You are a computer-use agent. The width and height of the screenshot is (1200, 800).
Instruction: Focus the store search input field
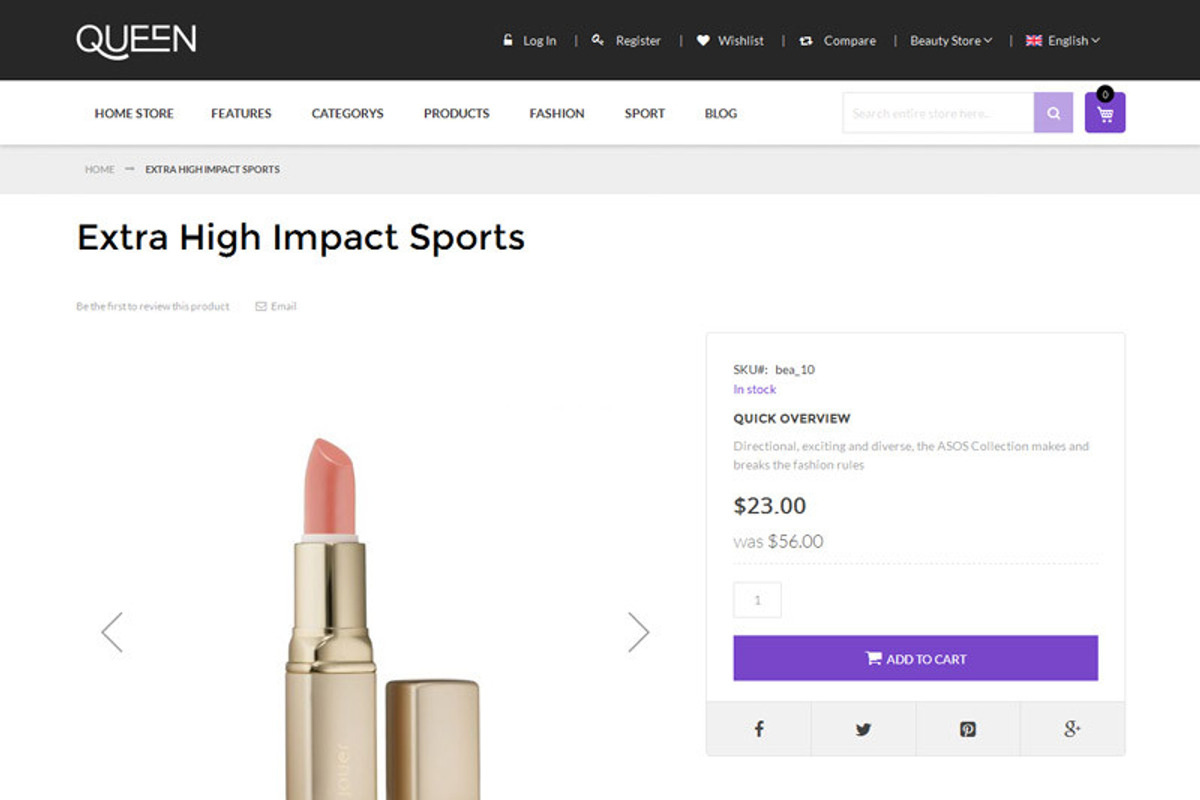pyautogui.click(x=937, y=113)
